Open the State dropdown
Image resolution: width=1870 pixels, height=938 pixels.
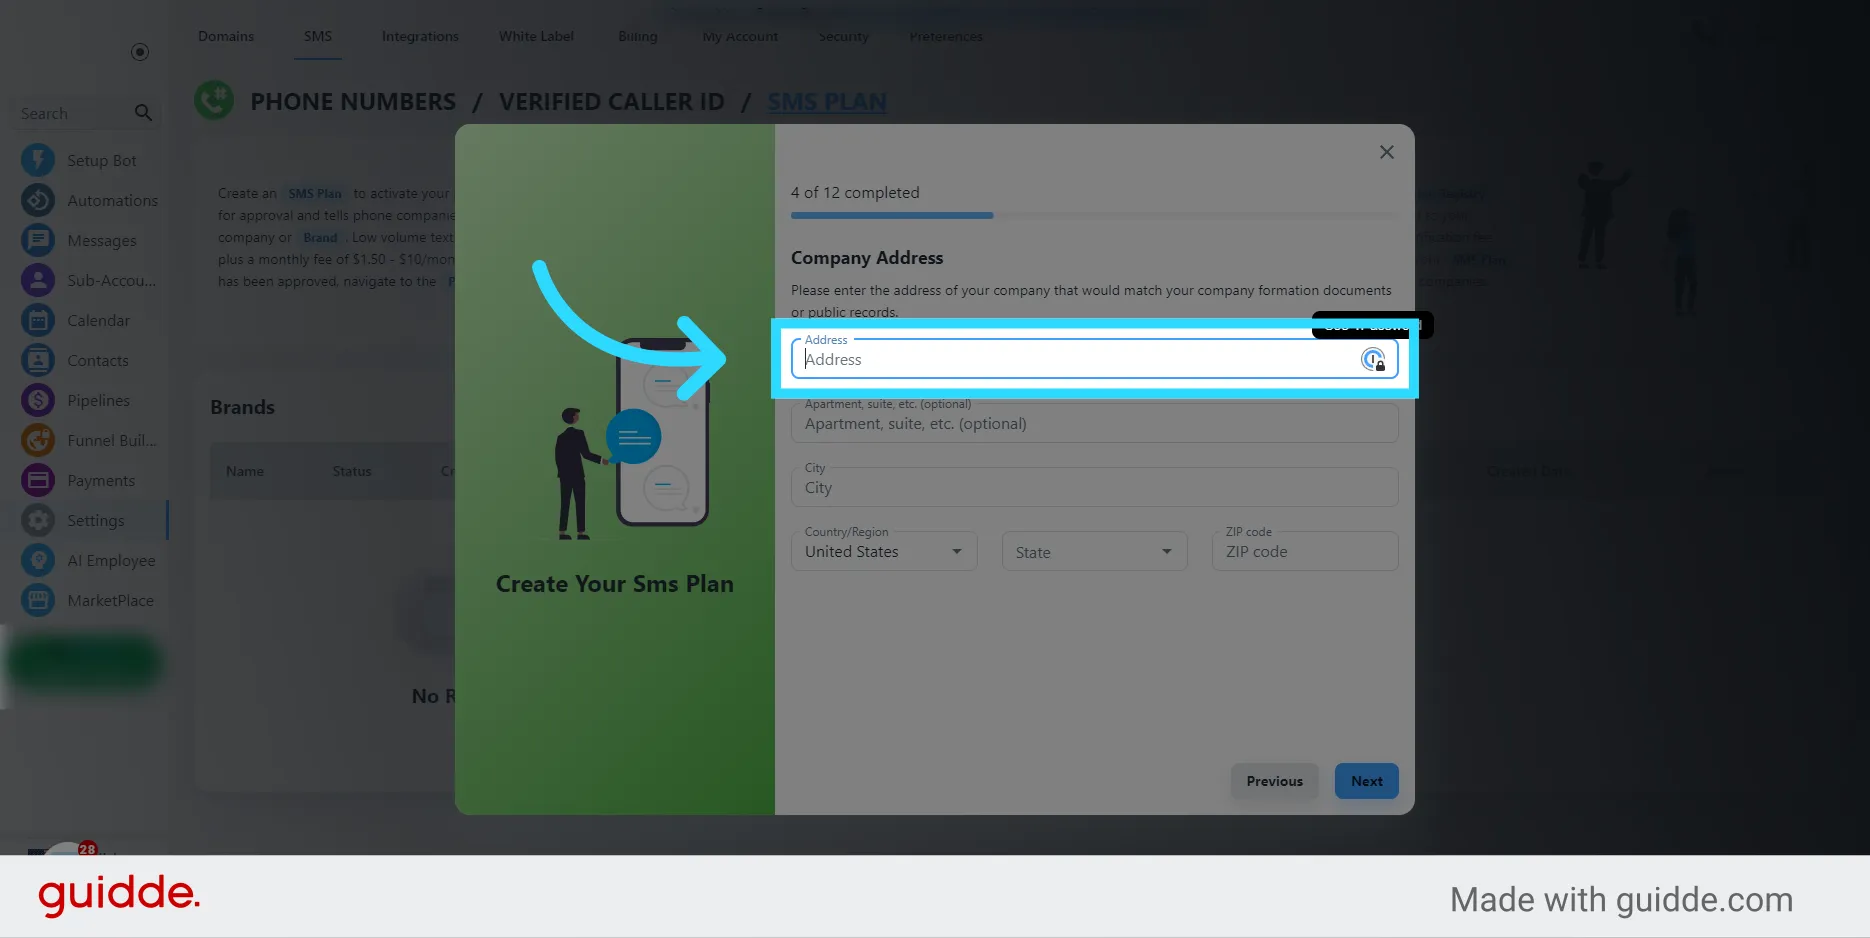point(1094,551)
